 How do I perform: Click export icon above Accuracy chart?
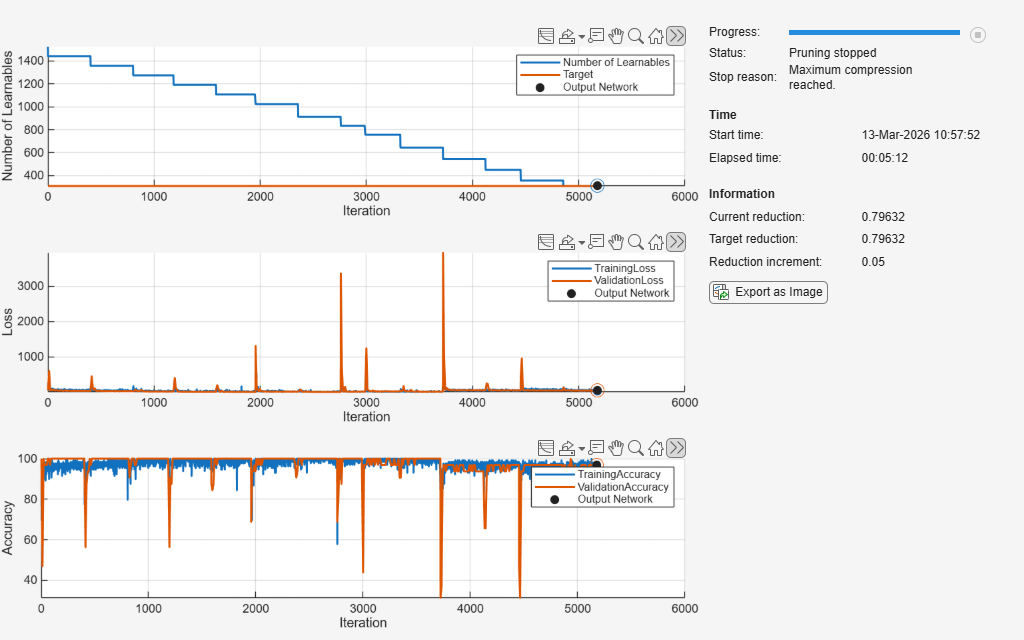tap(566, 448)
